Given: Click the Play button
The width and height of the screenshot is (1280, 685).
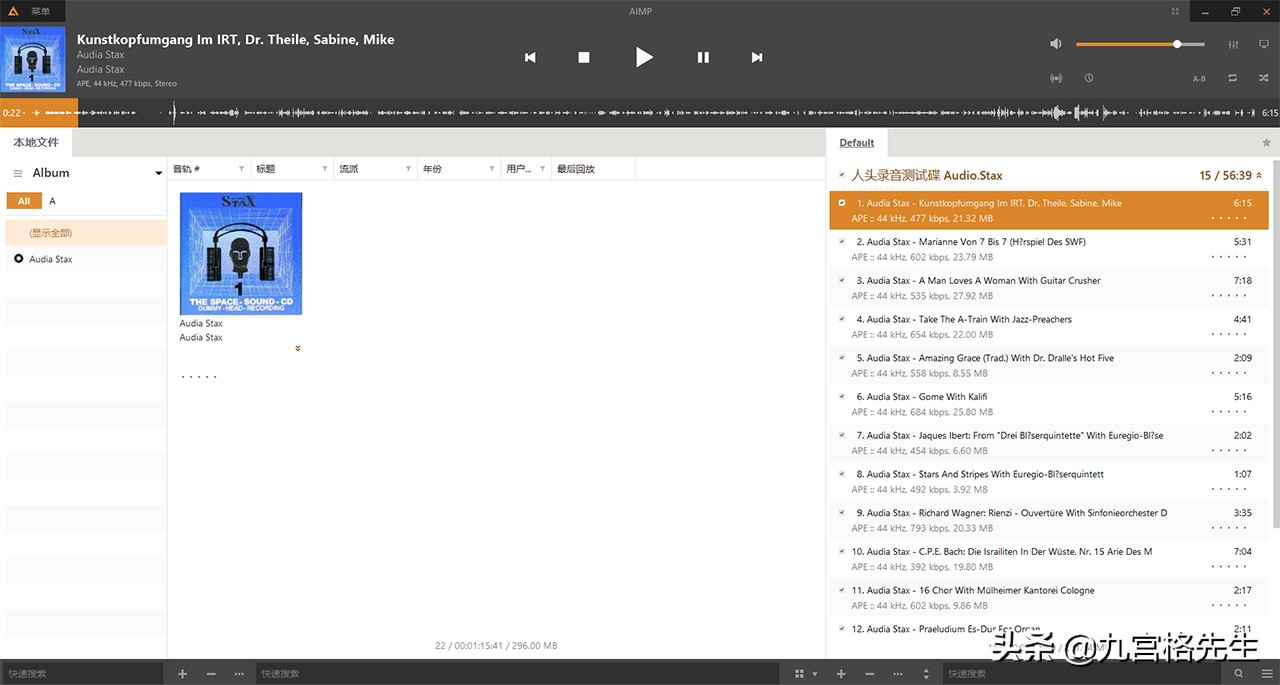Looking at the screenshot, I should (644, 57).
